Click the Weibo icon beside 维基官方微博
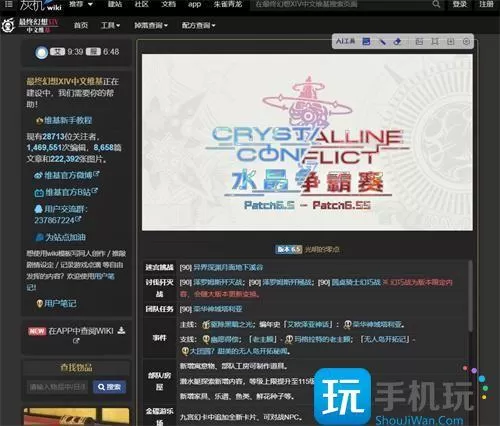 39,175
